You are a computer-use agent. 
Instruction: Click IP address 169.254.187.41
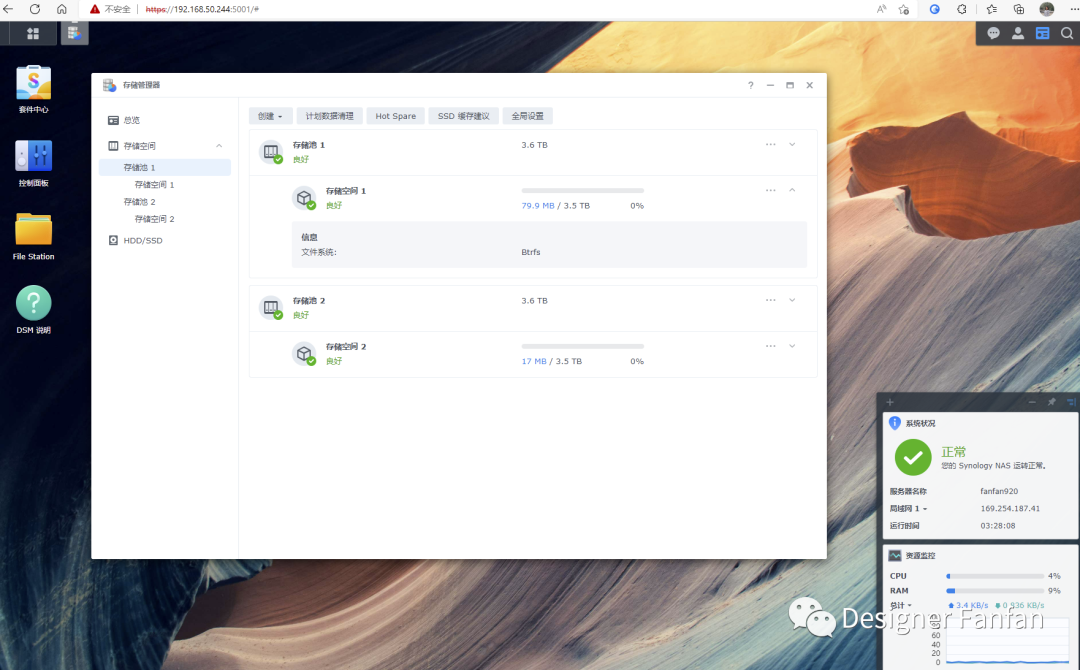pyautogui.click(x=1010, y=508)
